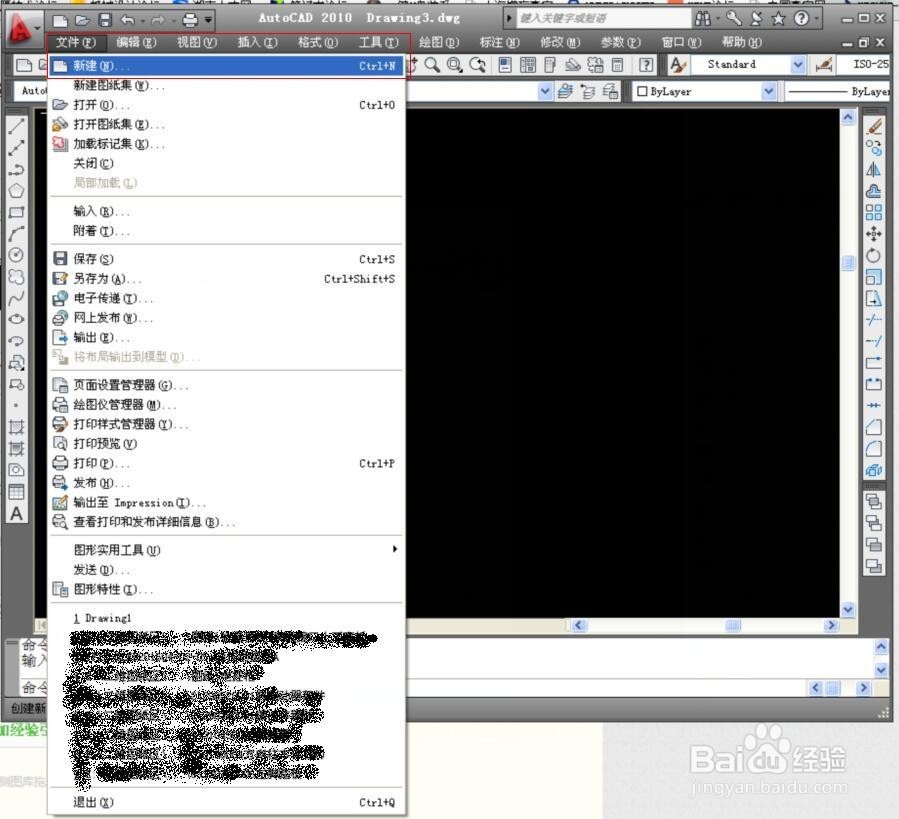Choose 图形特性 menu entry
The image size is (899, 819).
[226, 589]
